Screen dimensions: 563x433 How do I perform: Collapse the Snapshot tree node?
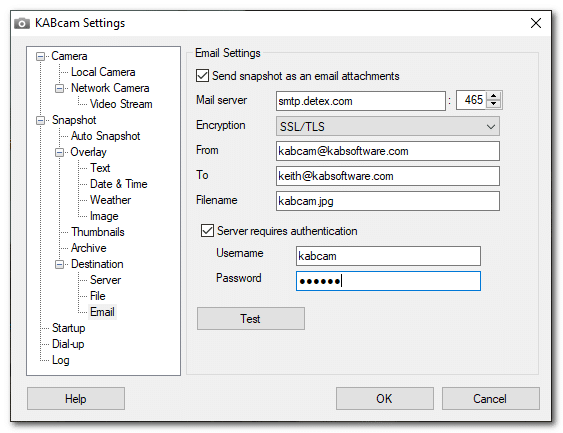[41, 120]
